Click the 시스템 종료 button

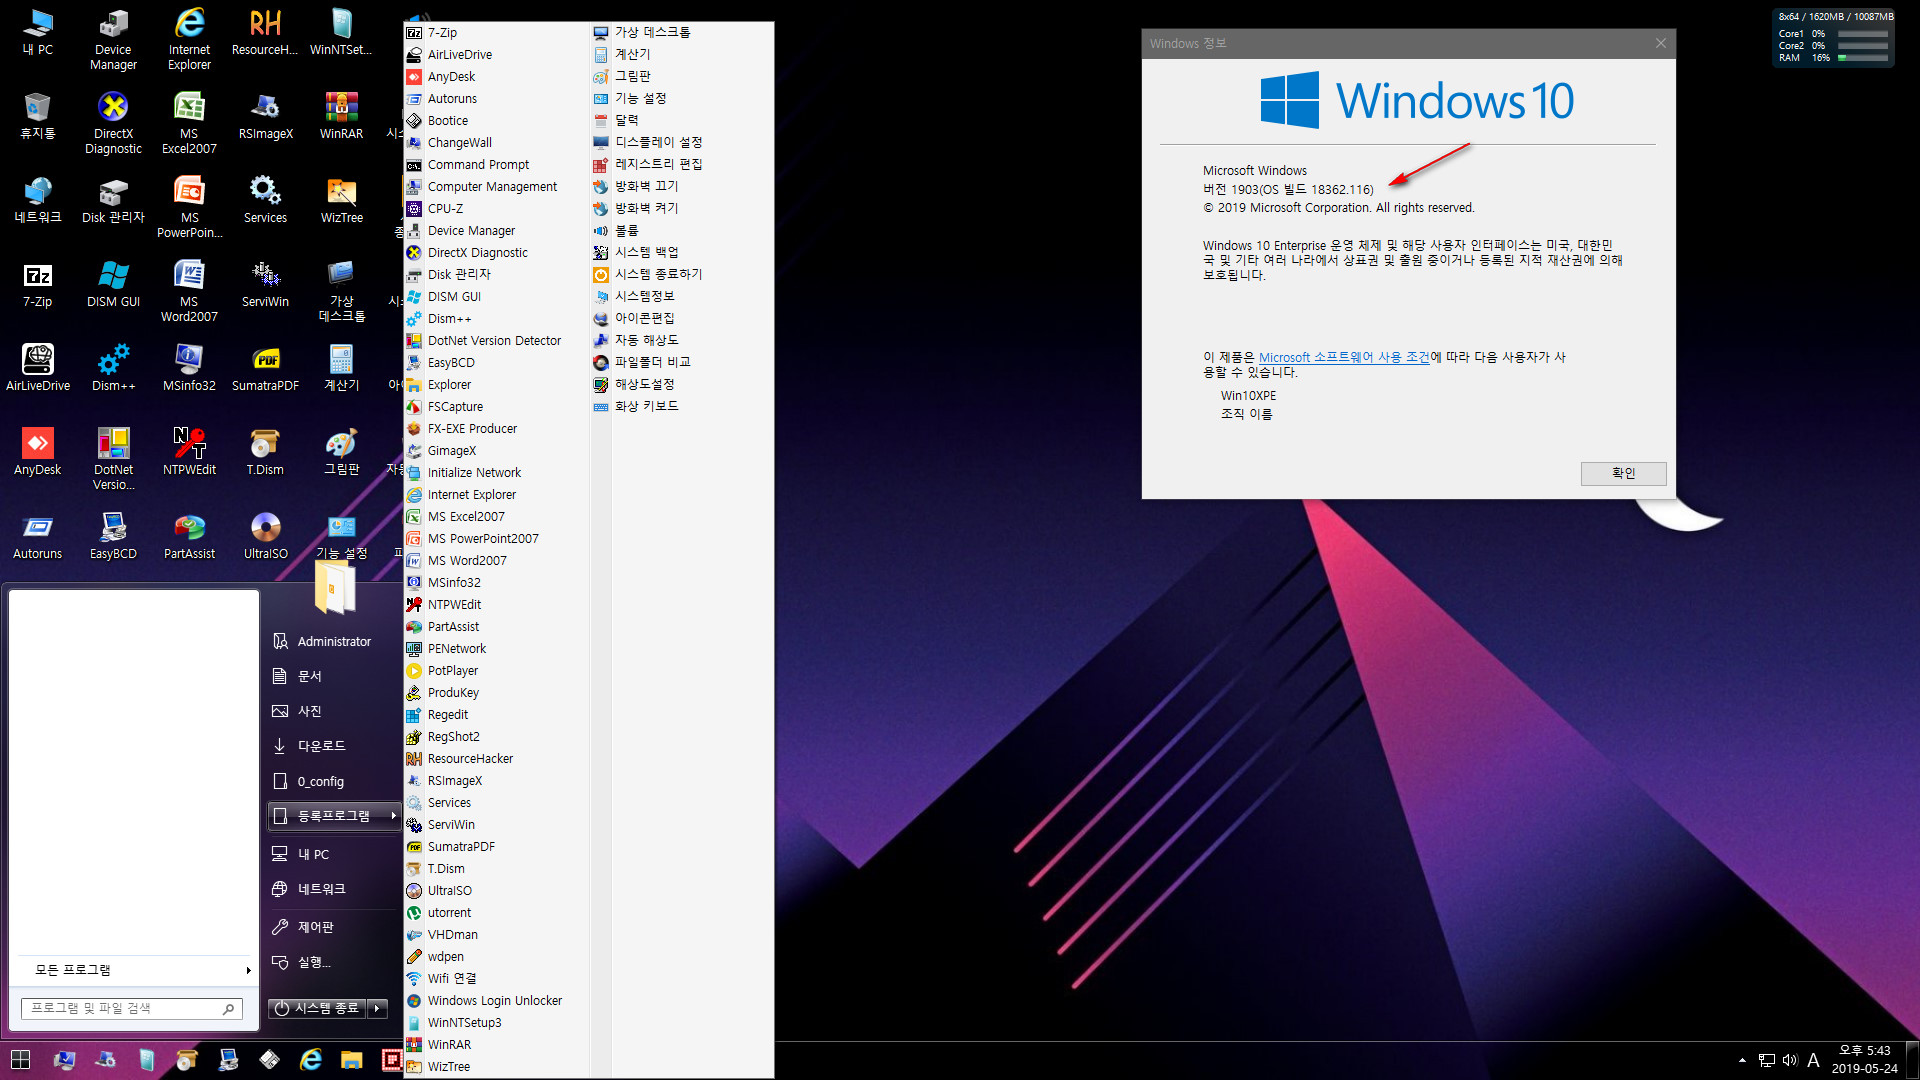317,1008
